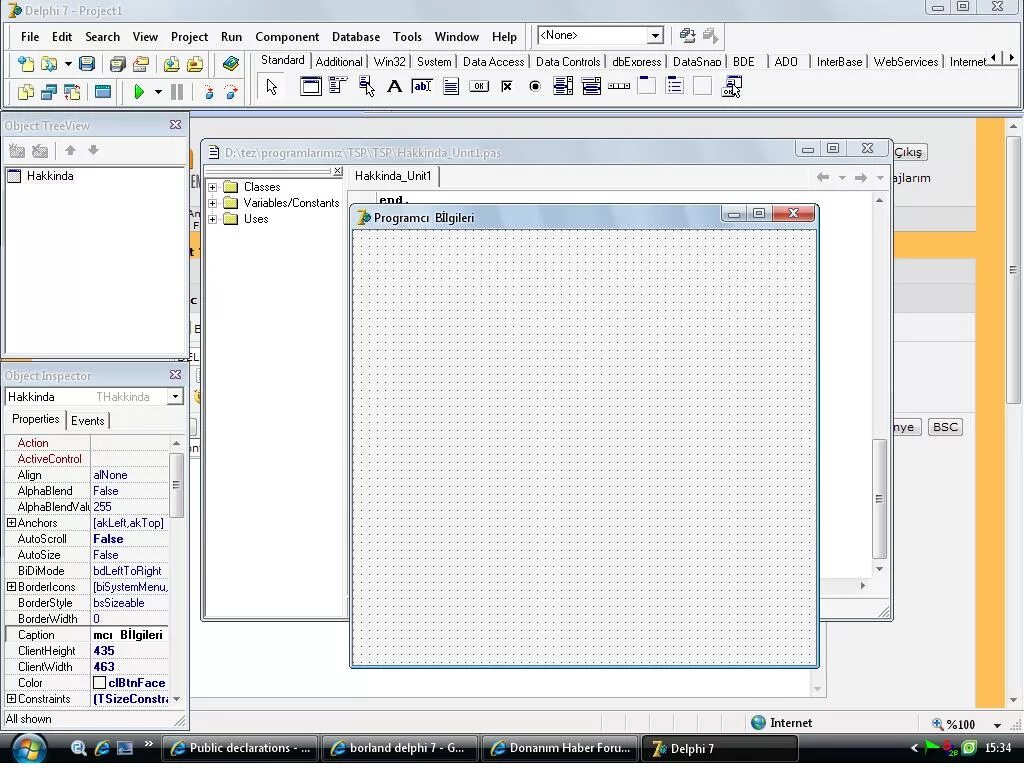The height and width of the screenshot is (768, 1024).
Task: Select the GroupBox component in palette
Action: point(647,86)
